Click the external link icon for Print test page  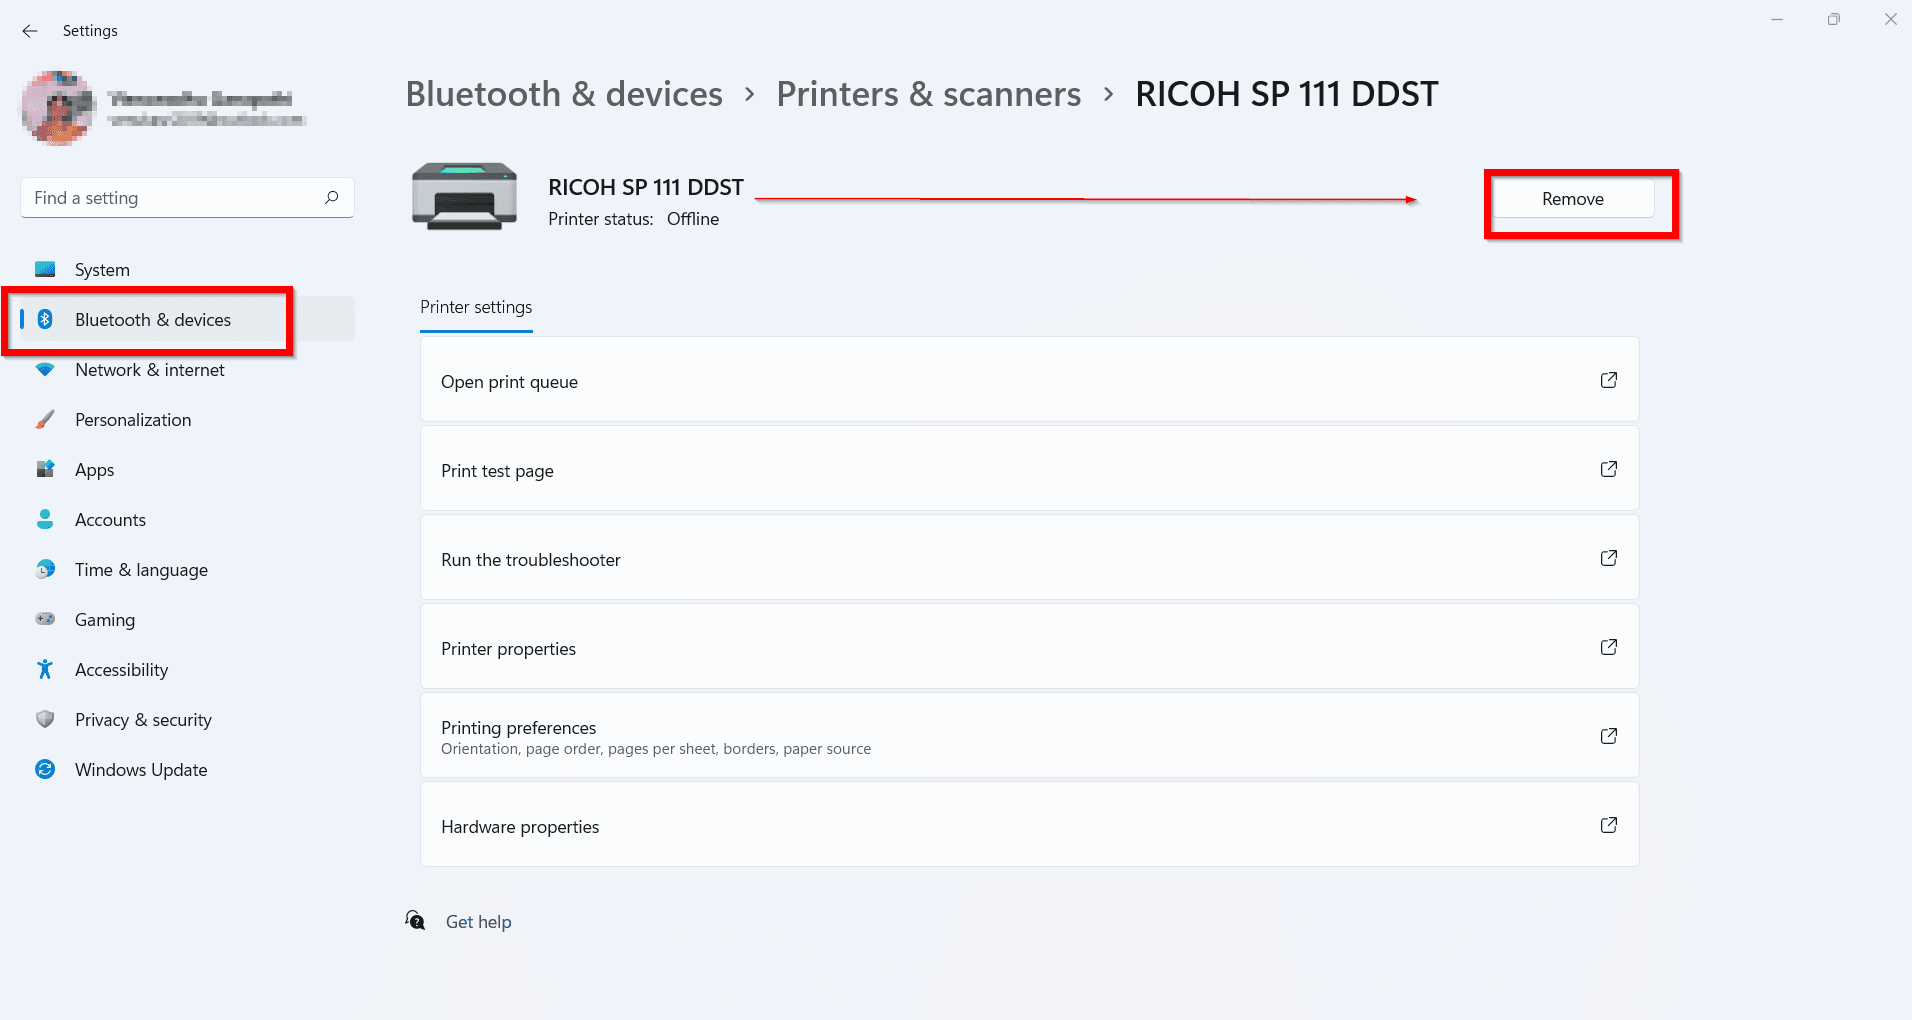coord(1608,469)
